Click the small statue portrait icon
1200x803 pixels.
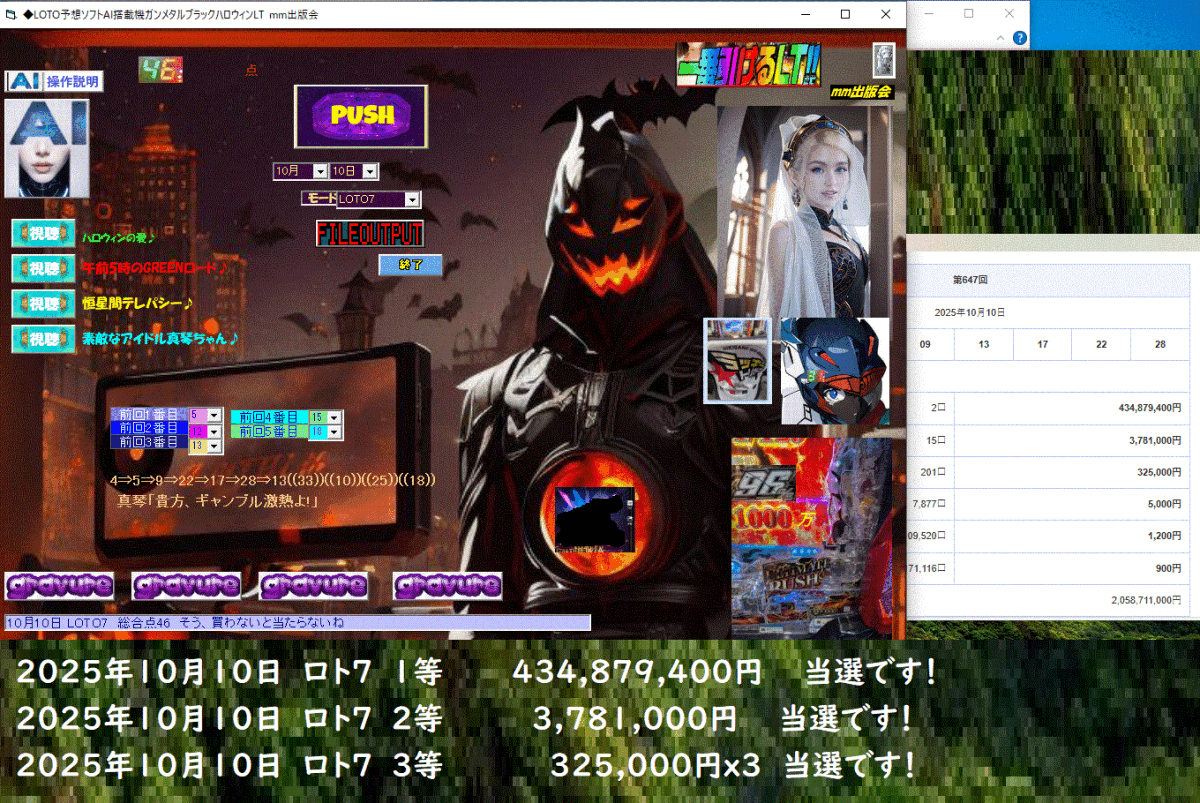[884, 61]
